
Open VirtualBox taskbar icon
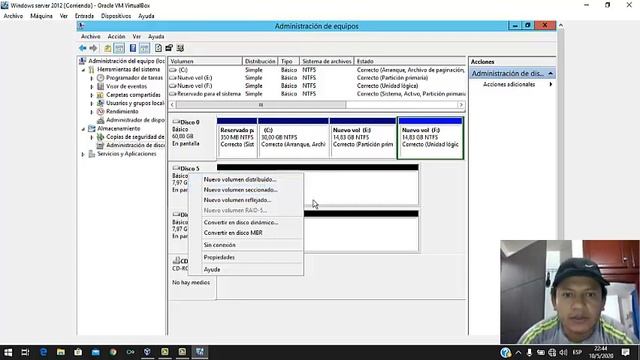(x=147, y=352)
